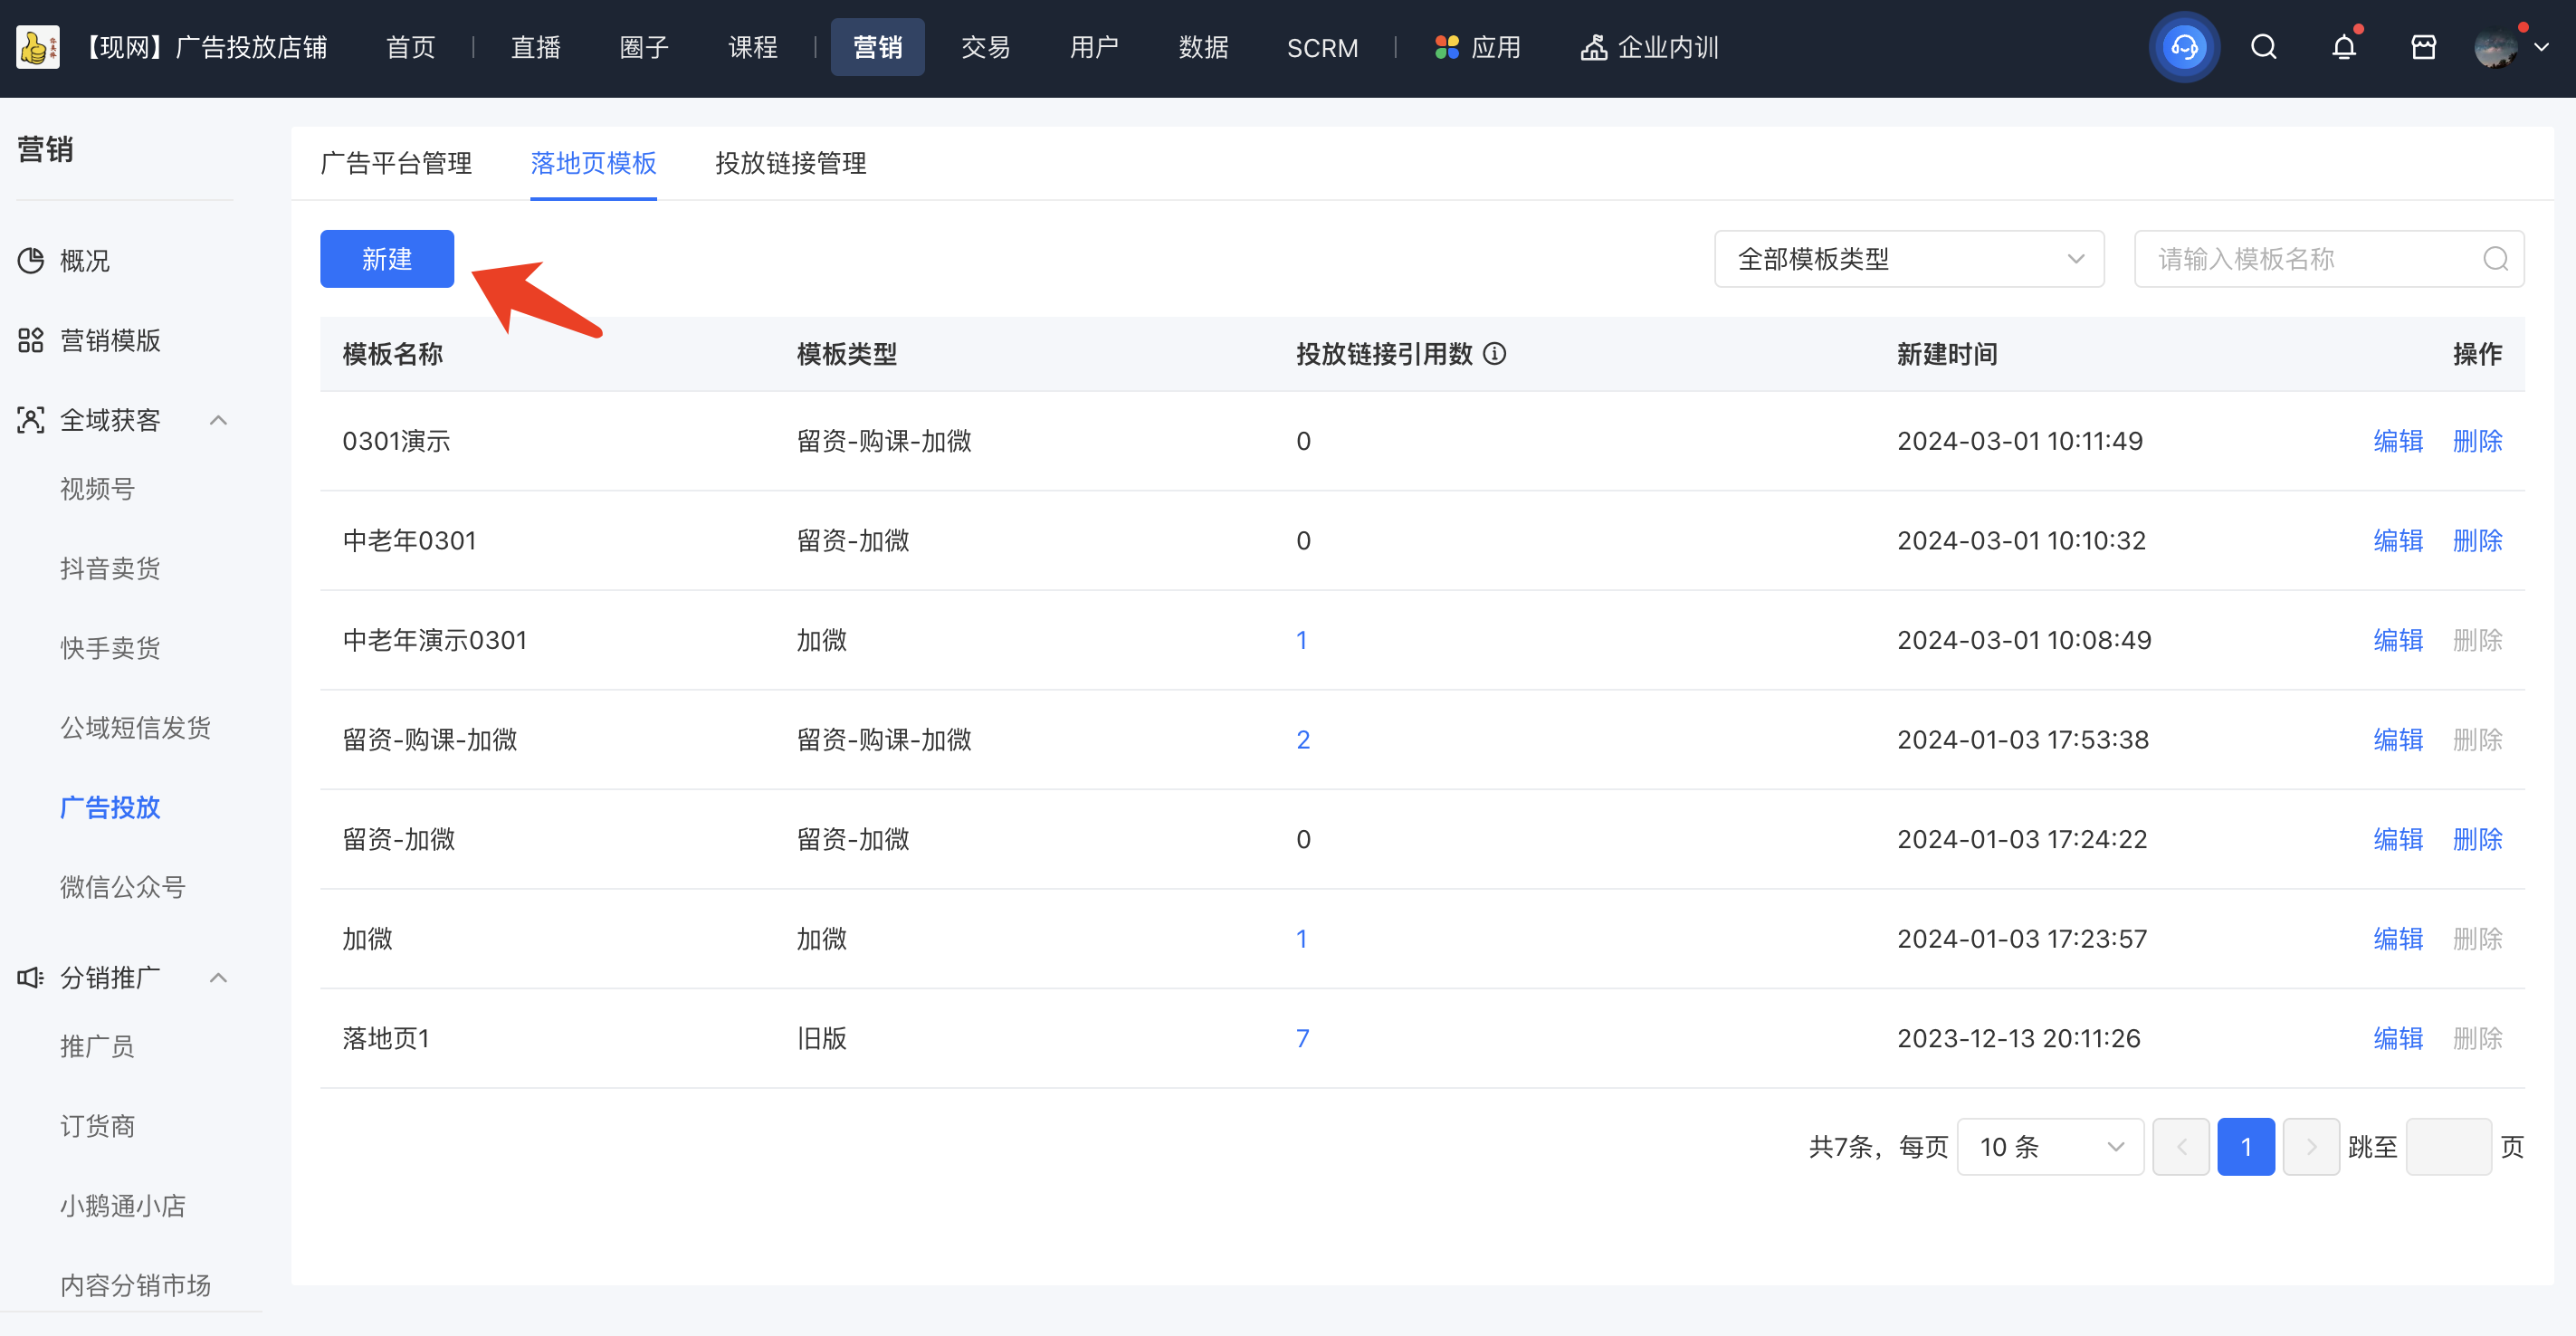2576x1336 pixels.
Task: Expand the account menu arrow
Action: pos(2541,47)
